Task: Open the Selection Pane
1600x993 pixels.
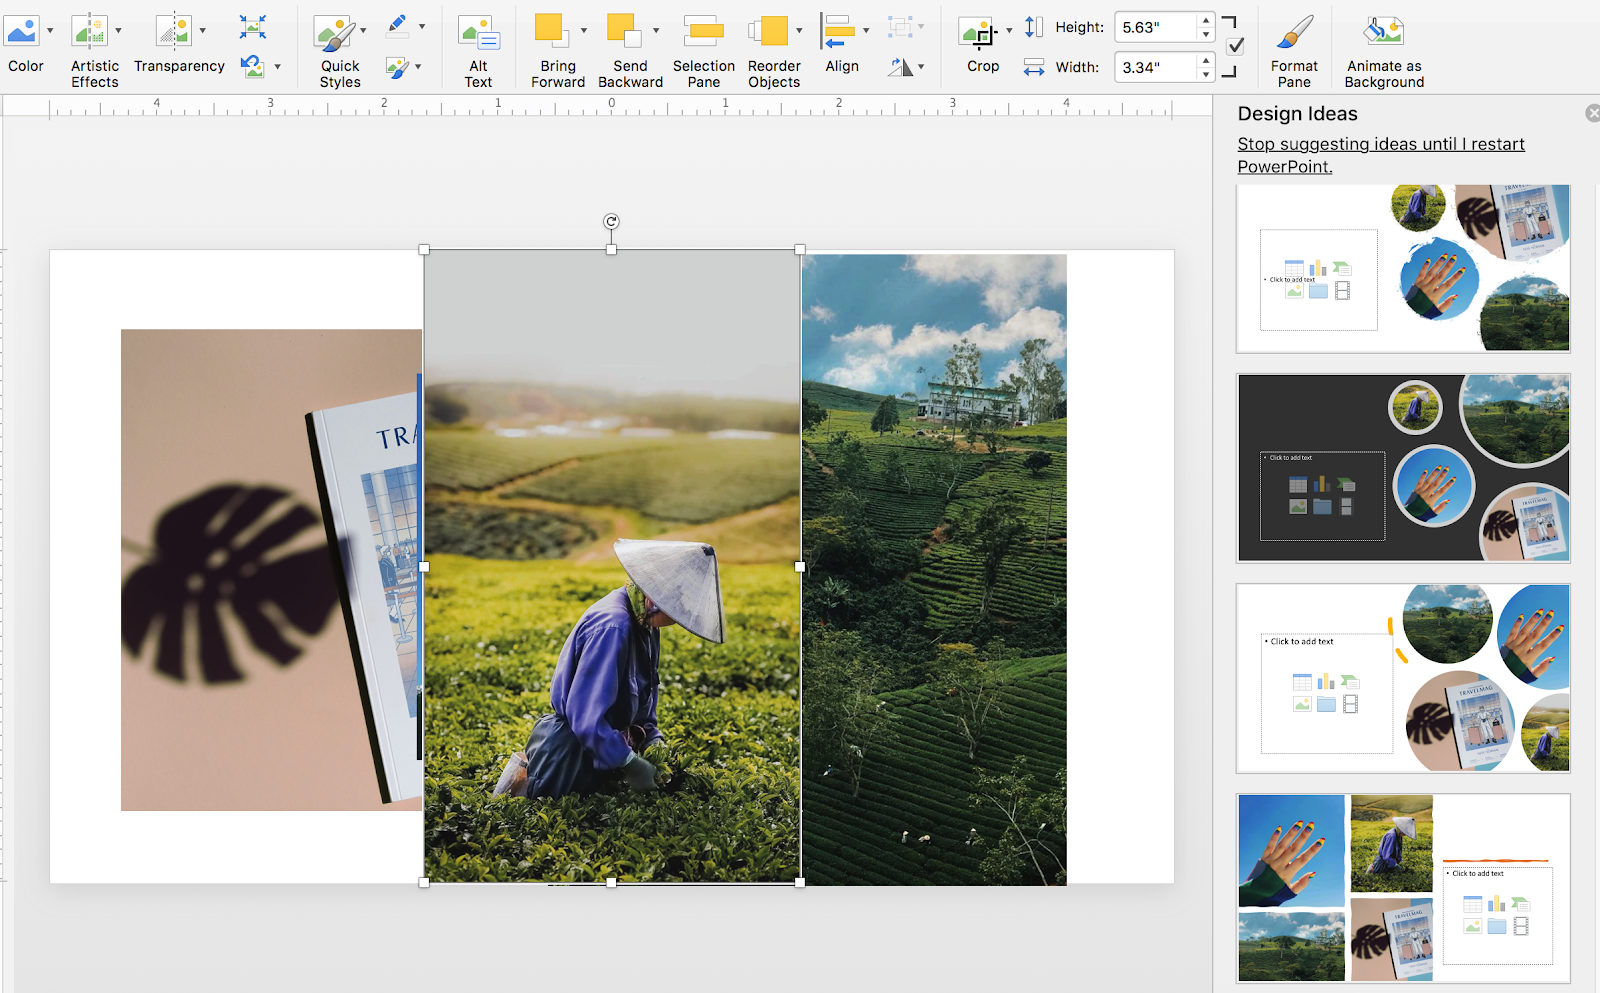Action: coord(704,40)
